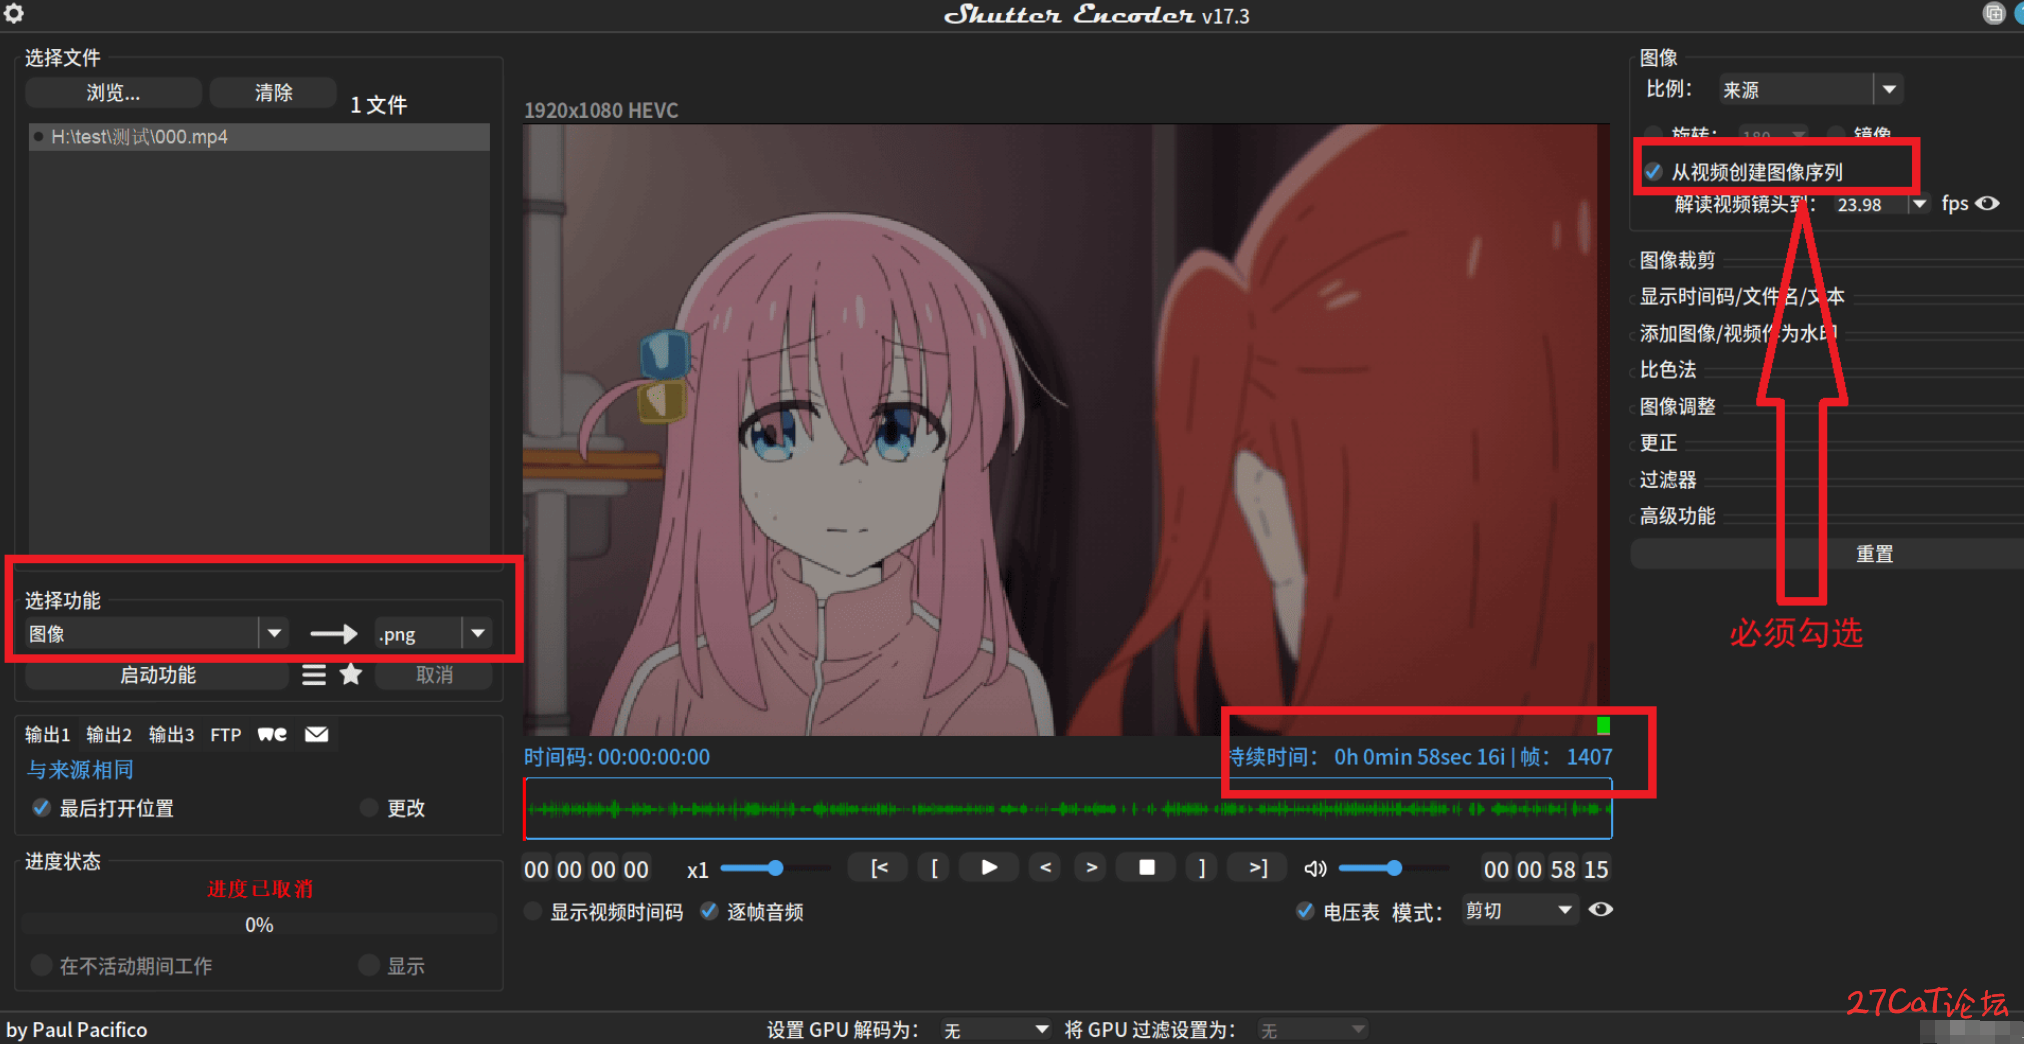Click inside the audio waveform timeline
The height and width of the screenshot is (1044, 2024).
(1067, 808)
